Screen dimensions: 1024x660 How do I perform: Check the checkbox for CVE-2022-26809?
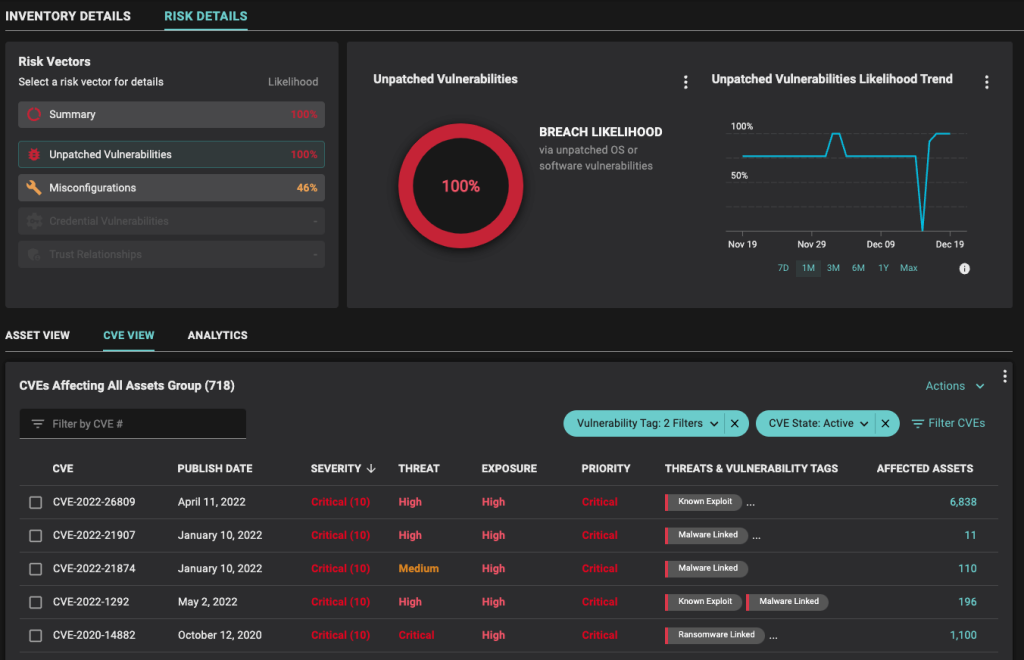(x=36, y=502)
